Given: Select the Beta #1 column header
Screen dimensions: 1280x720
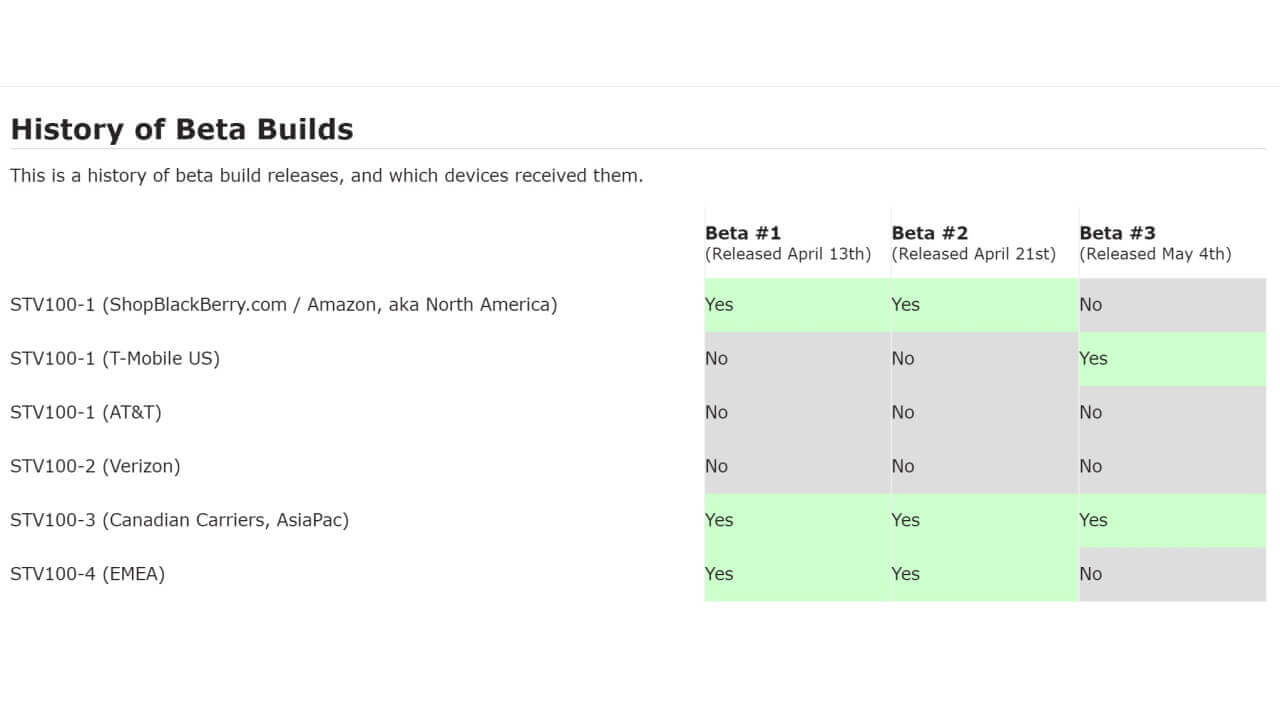Looking at the screenshot, I should (x=742, y=233).
